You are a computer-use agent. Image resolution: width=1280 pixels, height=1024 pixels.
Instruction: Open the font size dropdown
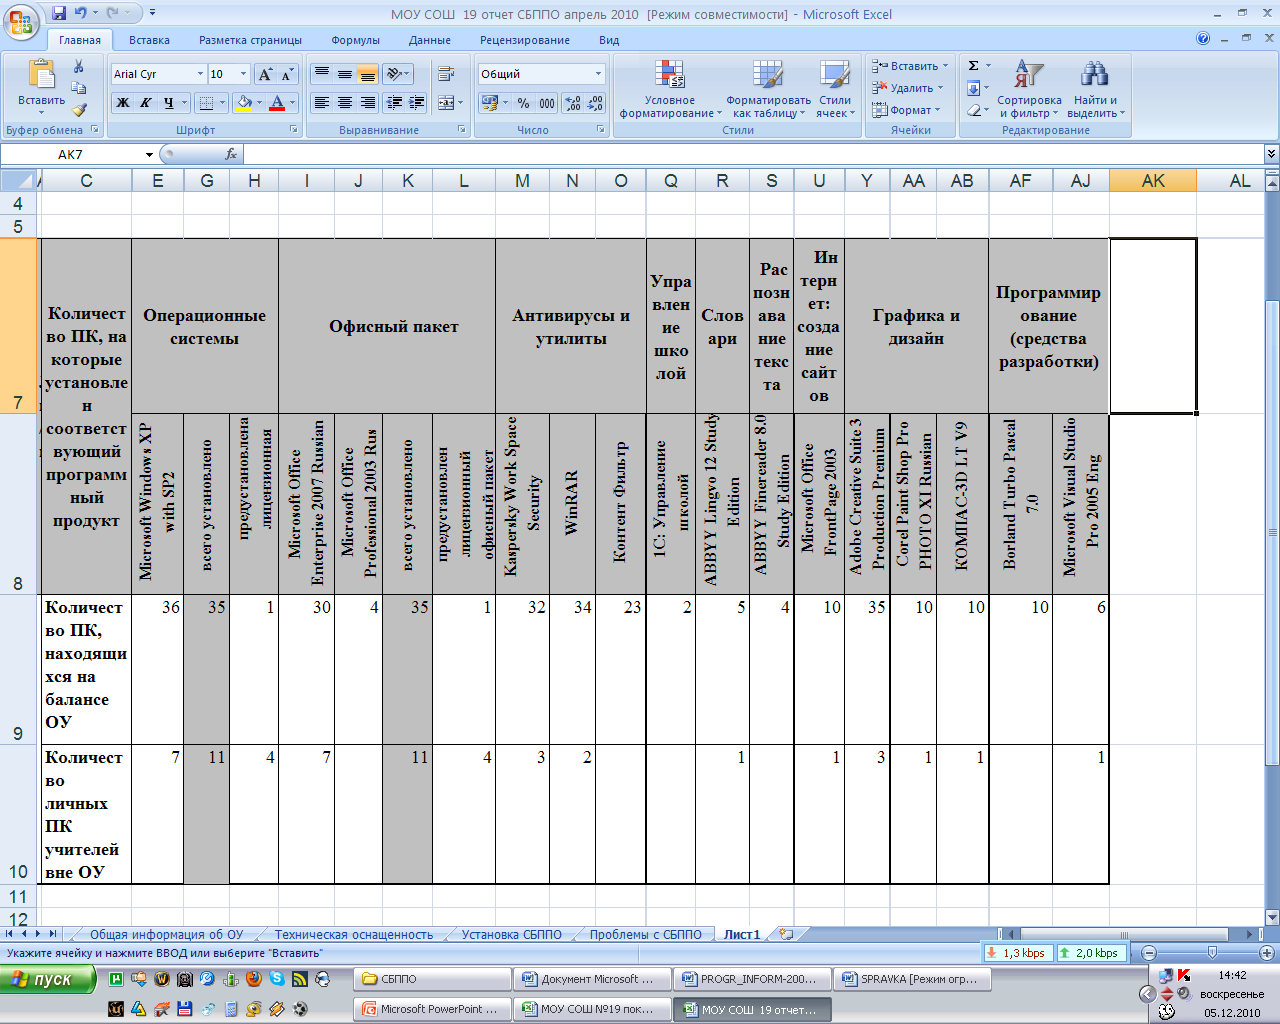[243, 74]
